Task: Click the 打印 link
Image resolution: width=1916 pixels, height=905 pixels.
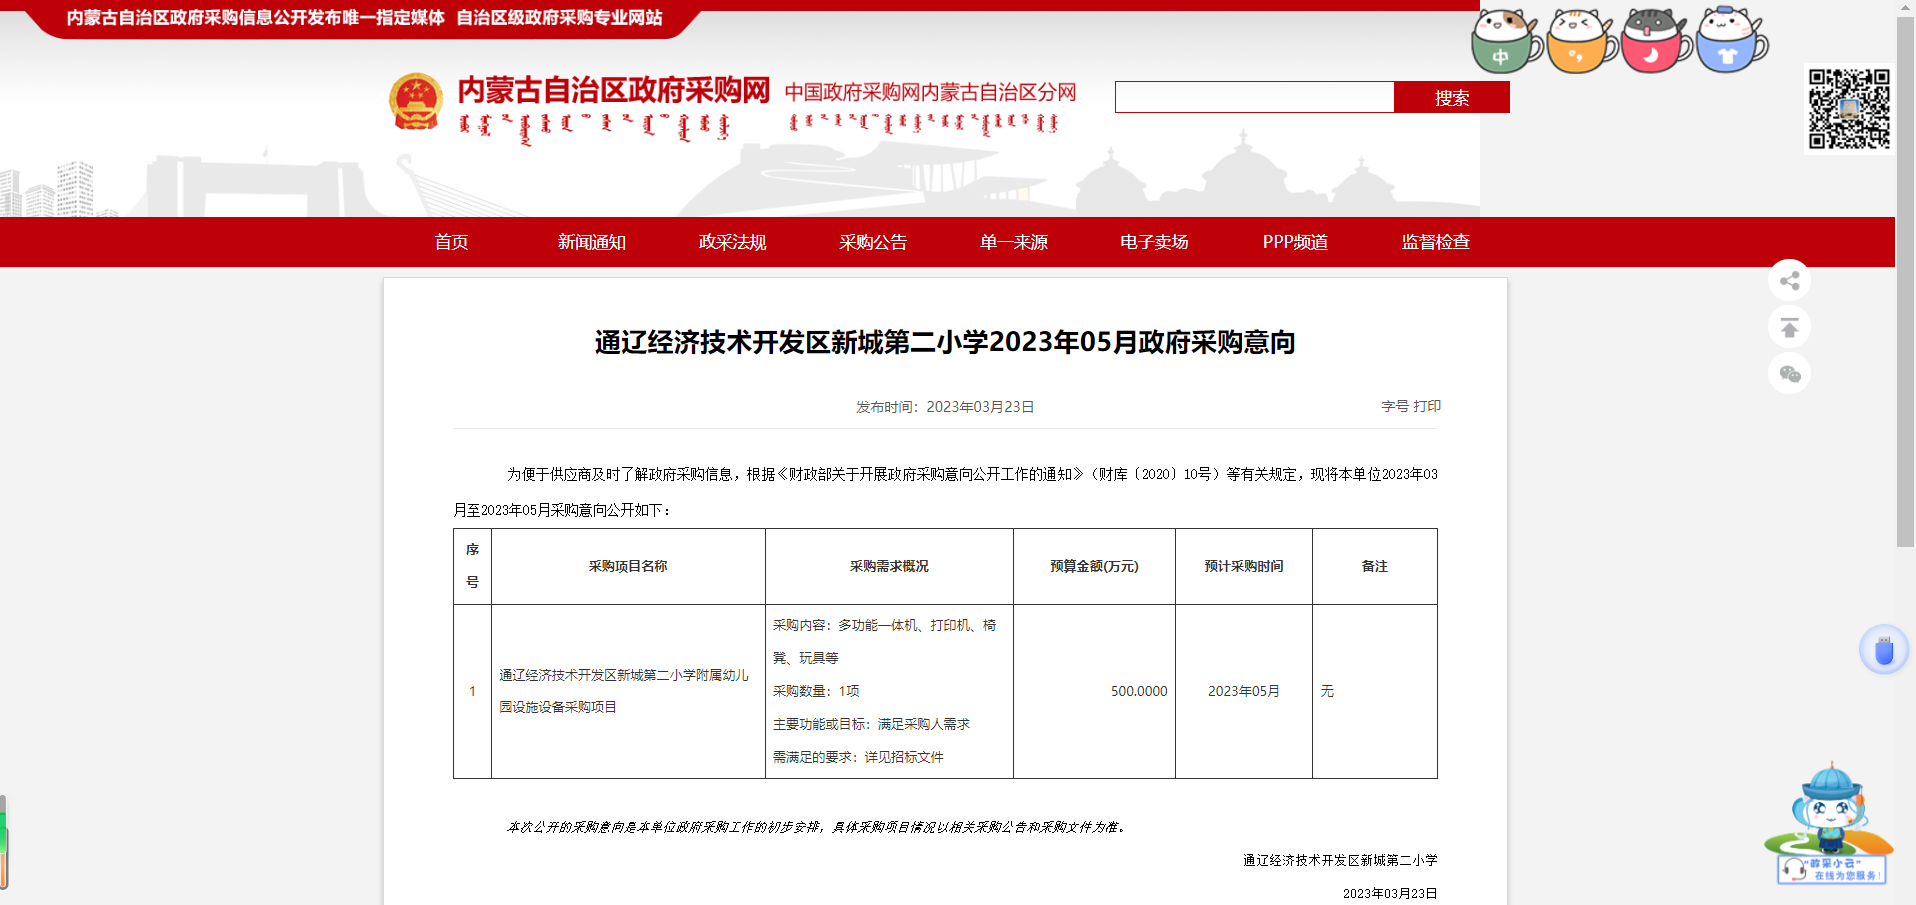Action: pos(1427,406)
